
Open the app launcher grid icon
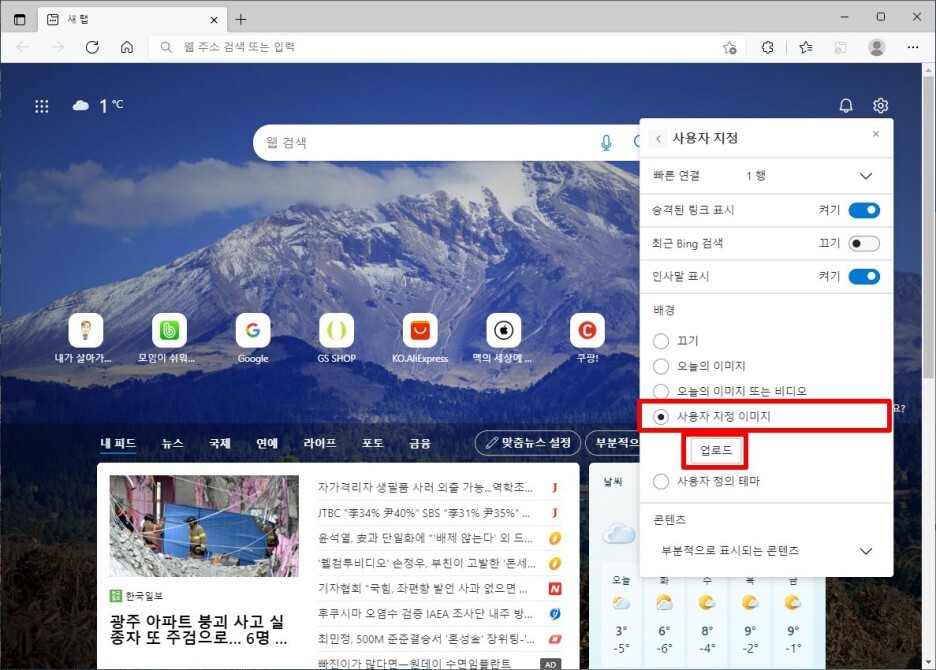[x=42, y=106]
